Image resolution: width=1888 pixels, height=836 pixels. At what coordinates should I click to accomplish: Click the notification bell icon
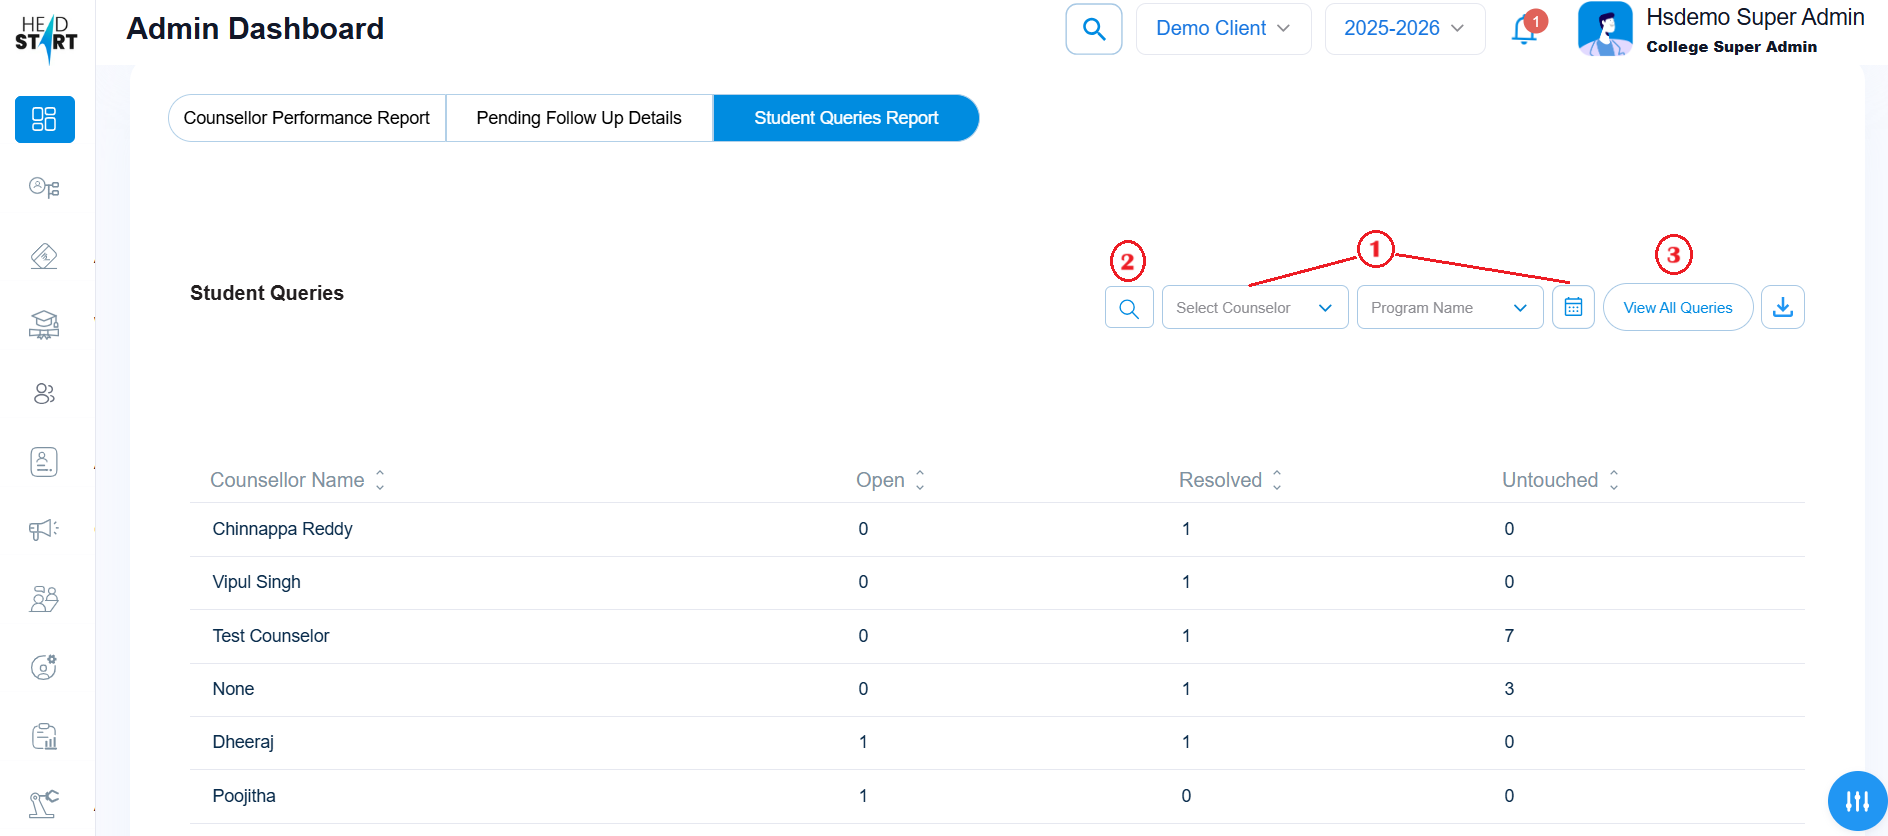coord(1524,30)
